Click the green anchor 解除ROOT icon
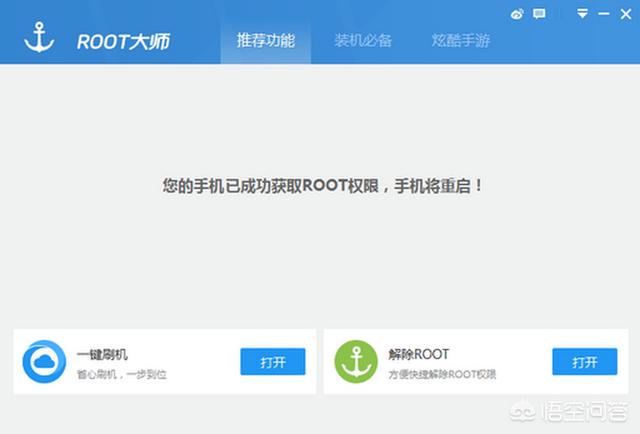This screenshot has height=434, width=640. click(356, 362)
